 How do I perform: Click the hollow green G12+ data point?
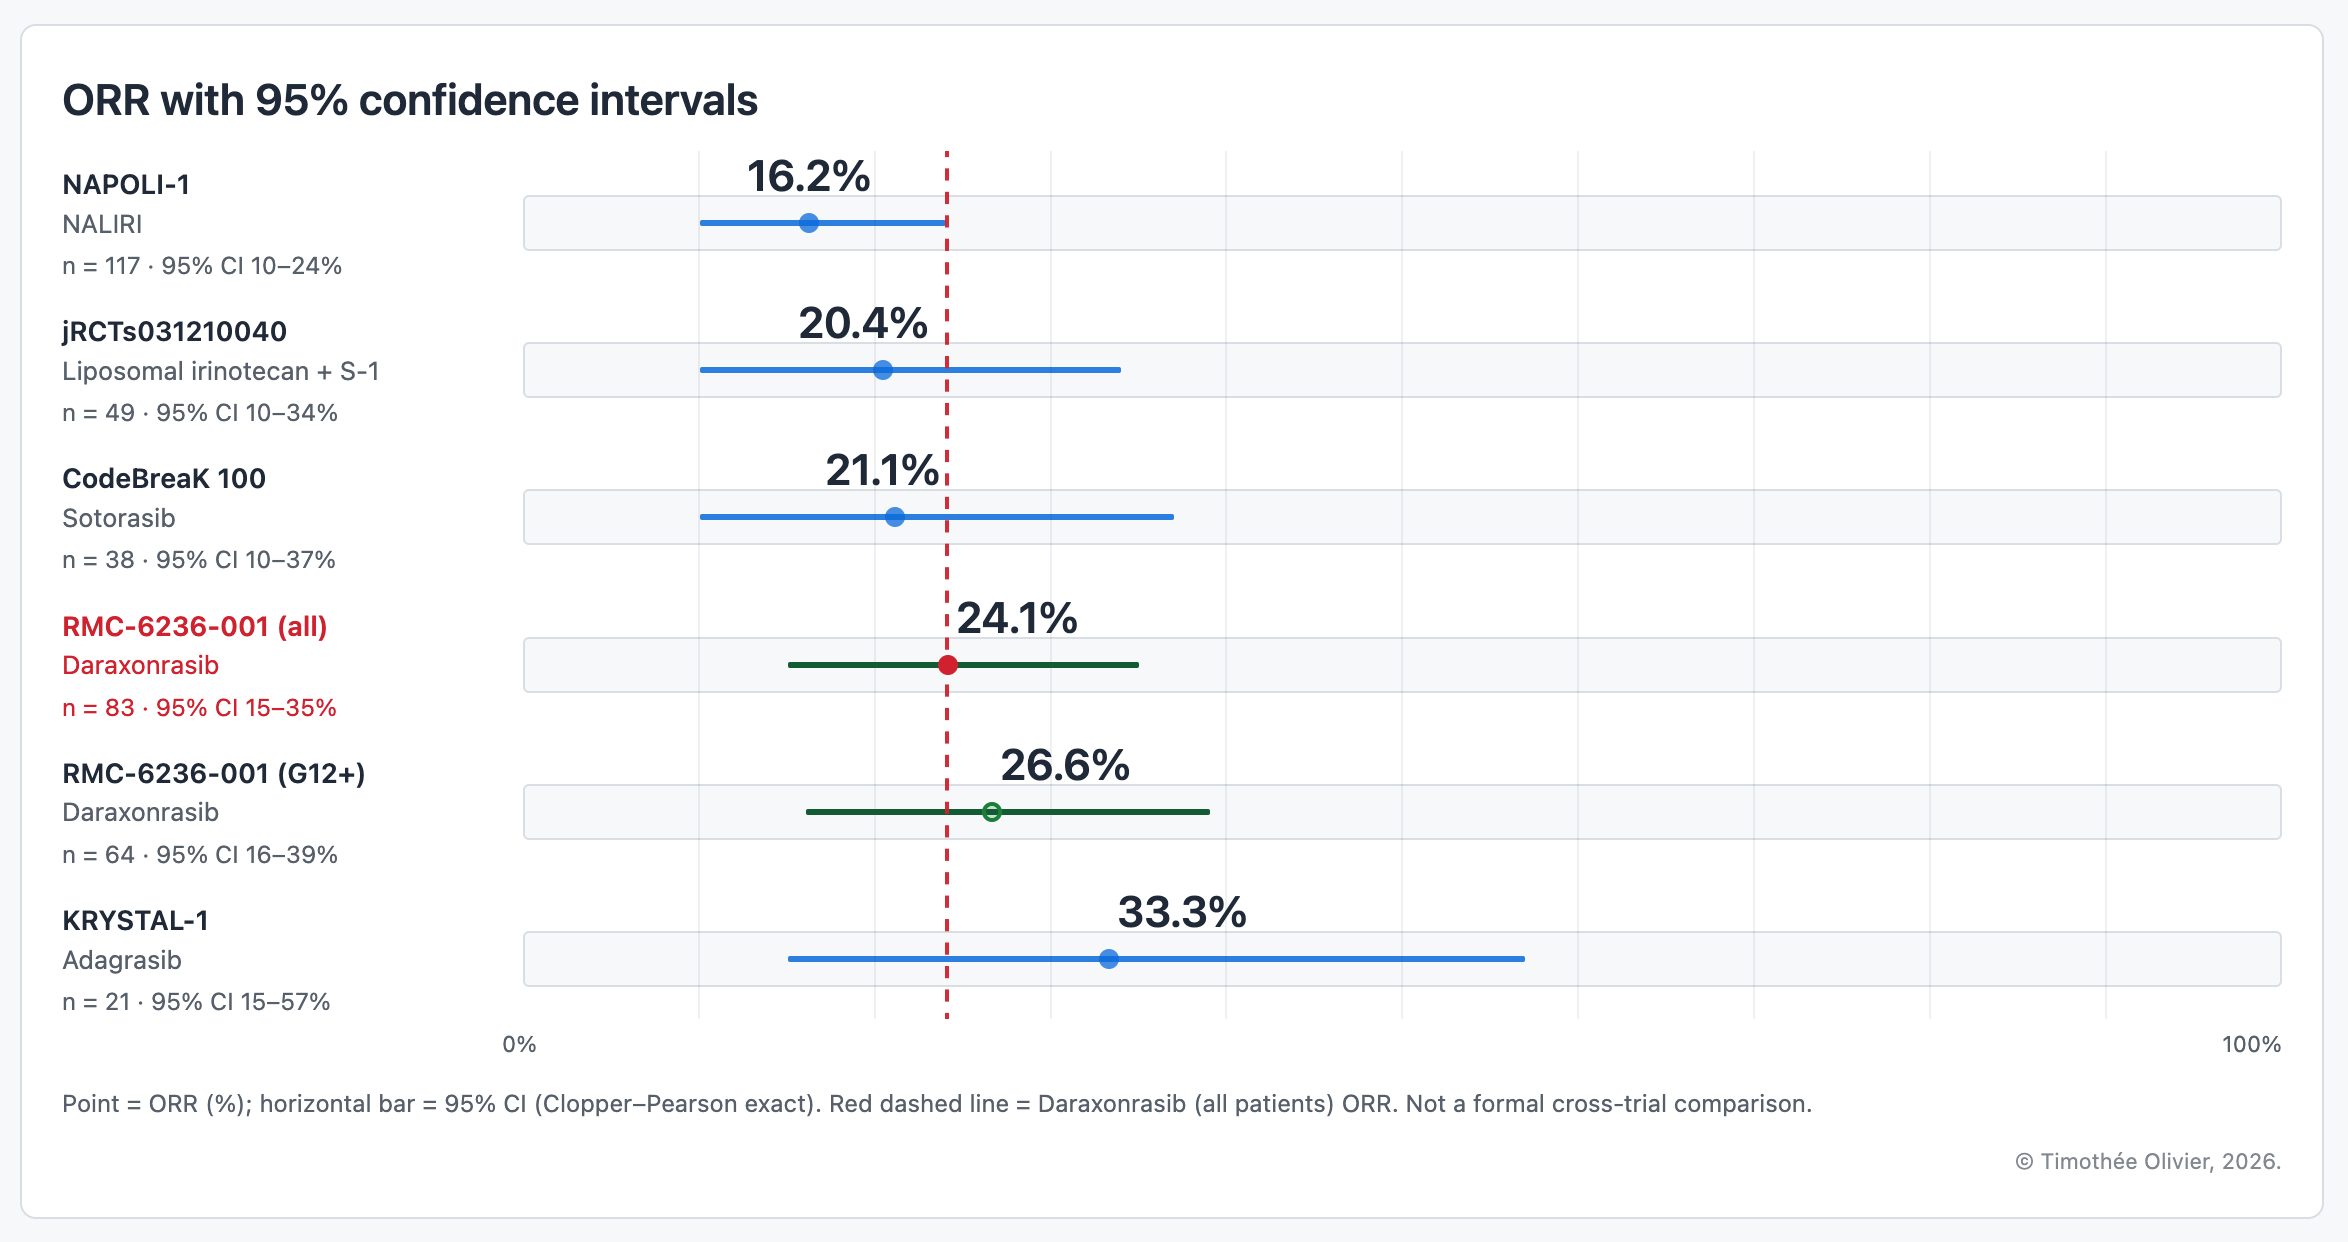992,812
